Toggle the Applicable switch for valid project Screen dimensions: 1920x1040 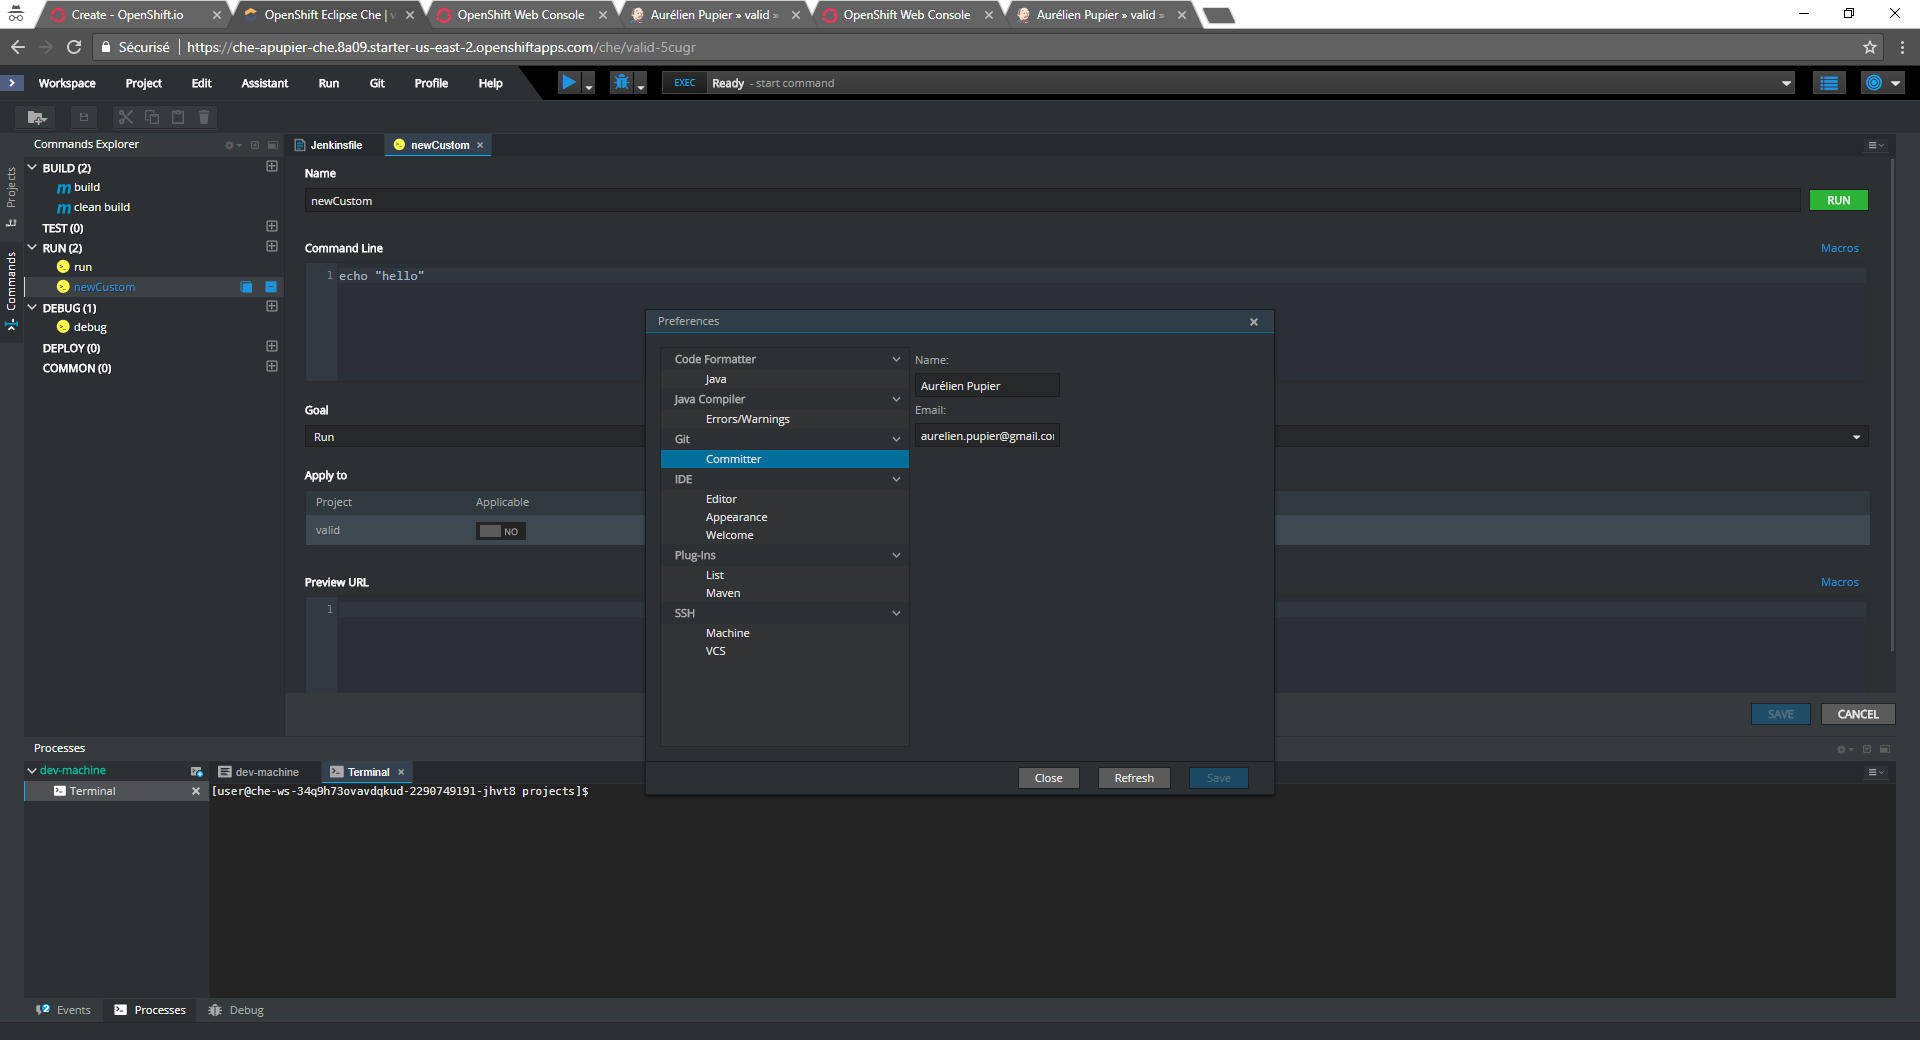501,531
